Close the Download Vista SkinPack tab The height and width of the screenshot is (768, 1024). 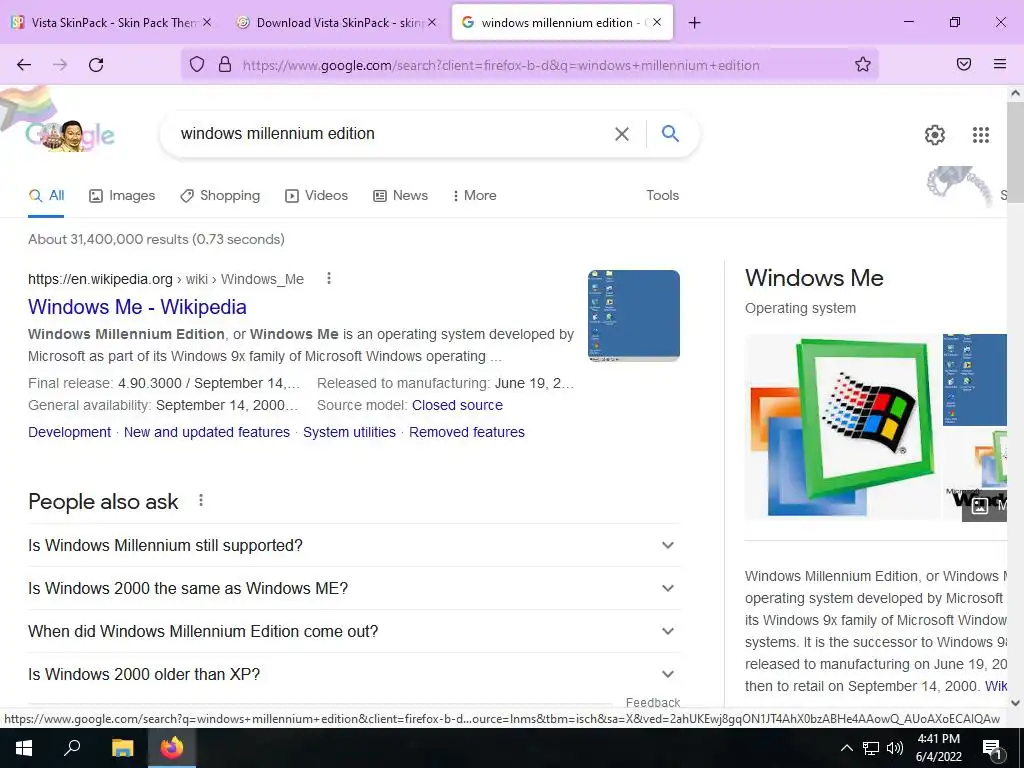click(432, 22)
